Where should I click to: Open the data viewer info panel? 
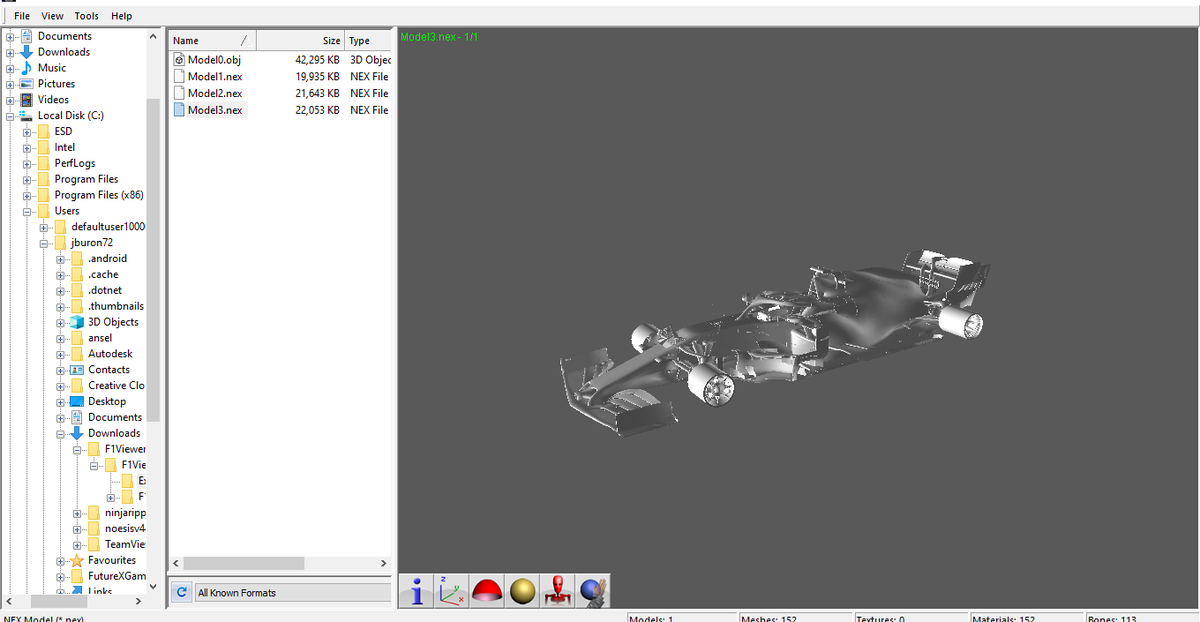(x=416, y=591)
